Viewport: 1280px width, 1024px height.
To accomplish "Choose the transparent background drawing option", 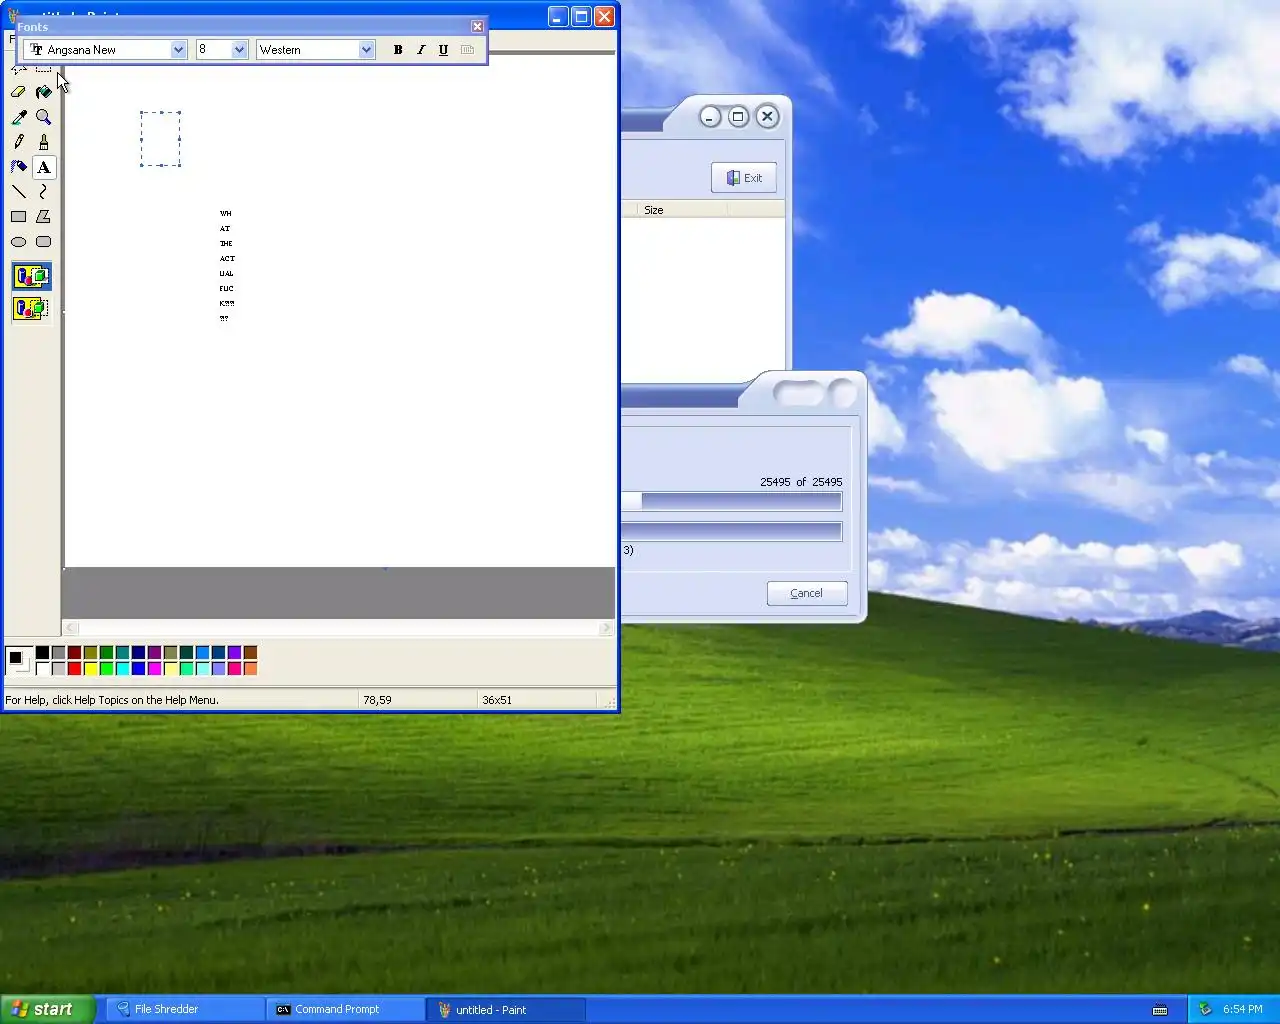I will [31, 308].
